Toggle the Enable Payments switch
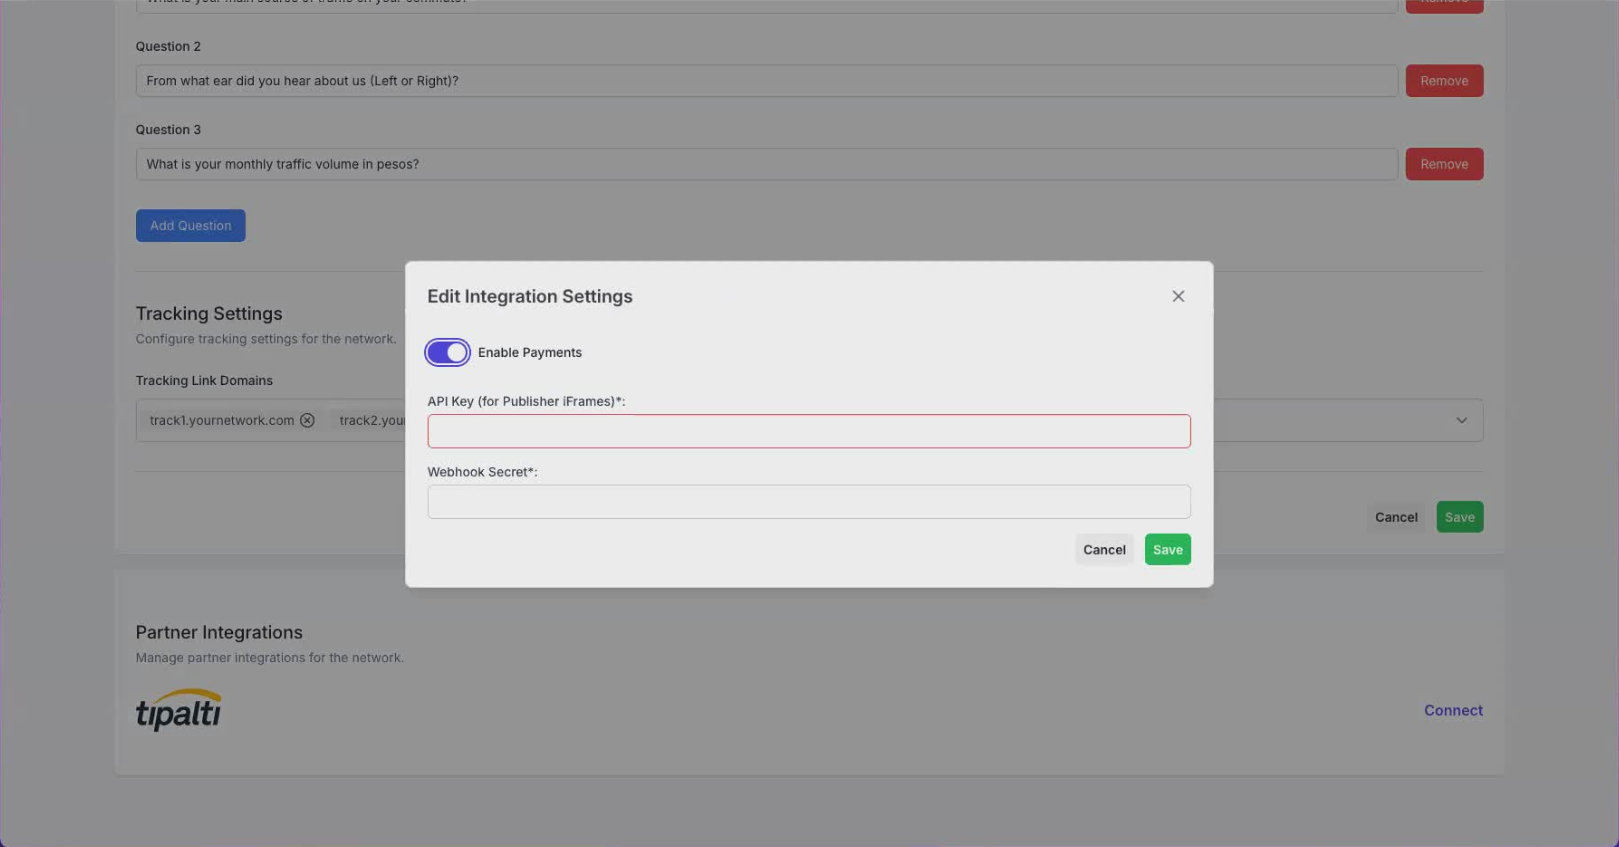 coord(447,353)
